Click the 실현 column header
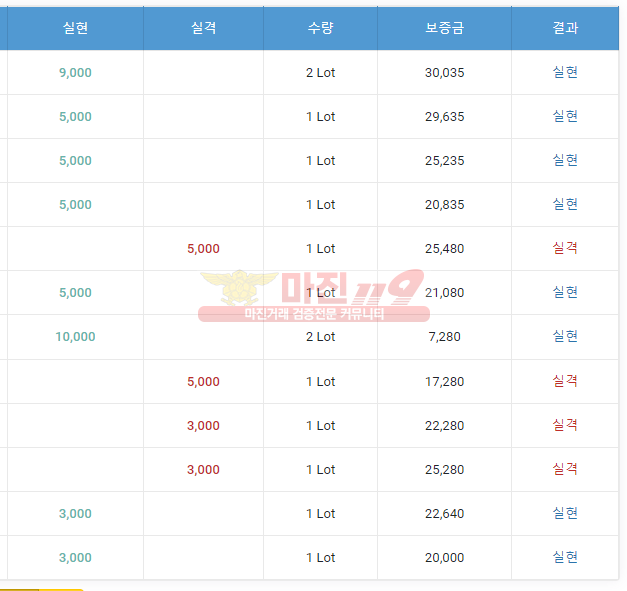The width and height of the screenshot is (627, 591). 75,28
